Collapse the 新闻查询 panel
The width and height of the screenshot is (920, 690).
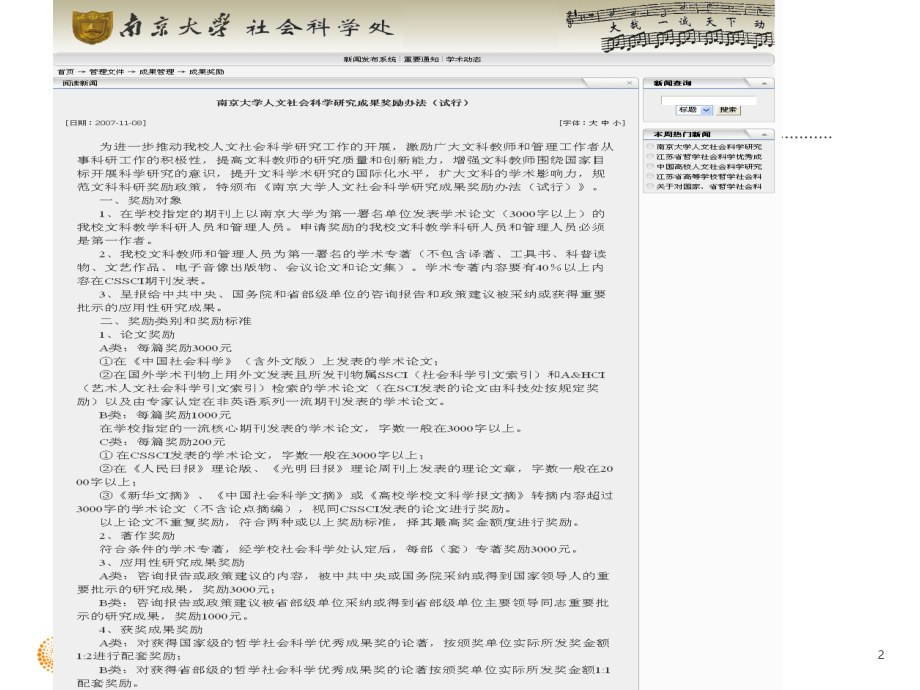point(764,83)
